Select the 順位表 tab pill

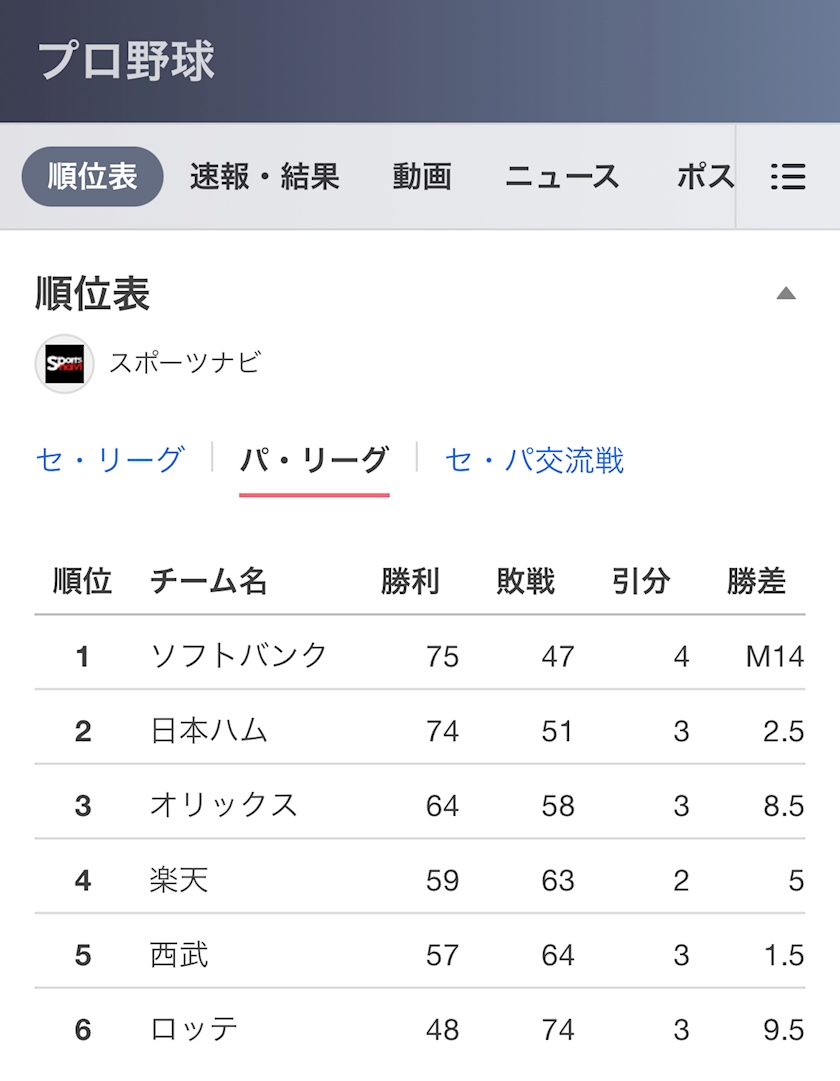92,176
